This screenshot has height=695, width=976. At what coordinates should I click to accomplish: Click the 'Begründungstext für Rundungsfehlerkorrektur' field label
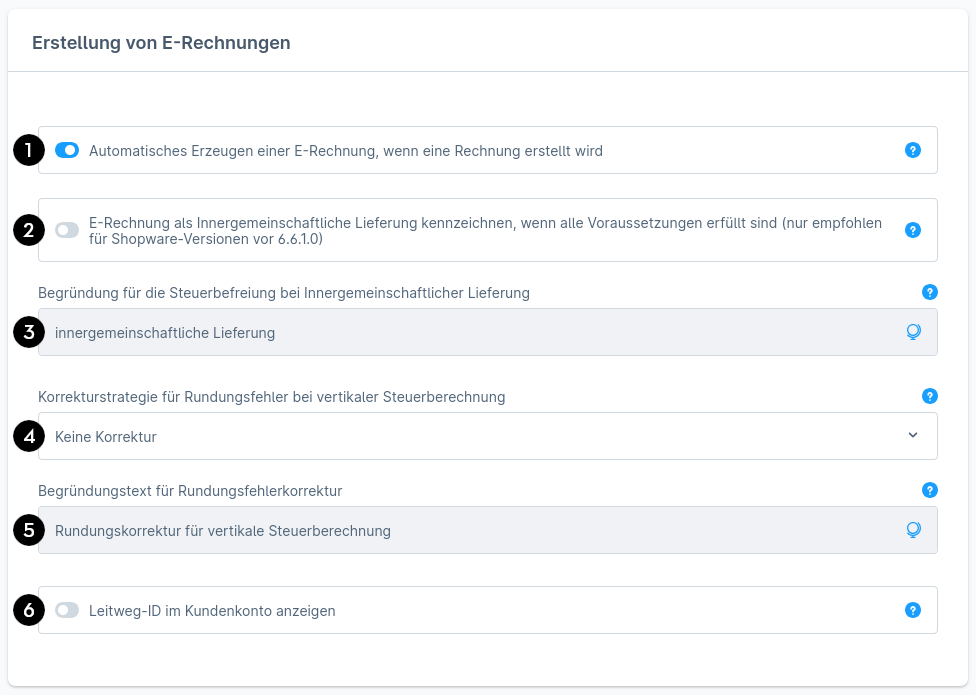tap(190, 491)
